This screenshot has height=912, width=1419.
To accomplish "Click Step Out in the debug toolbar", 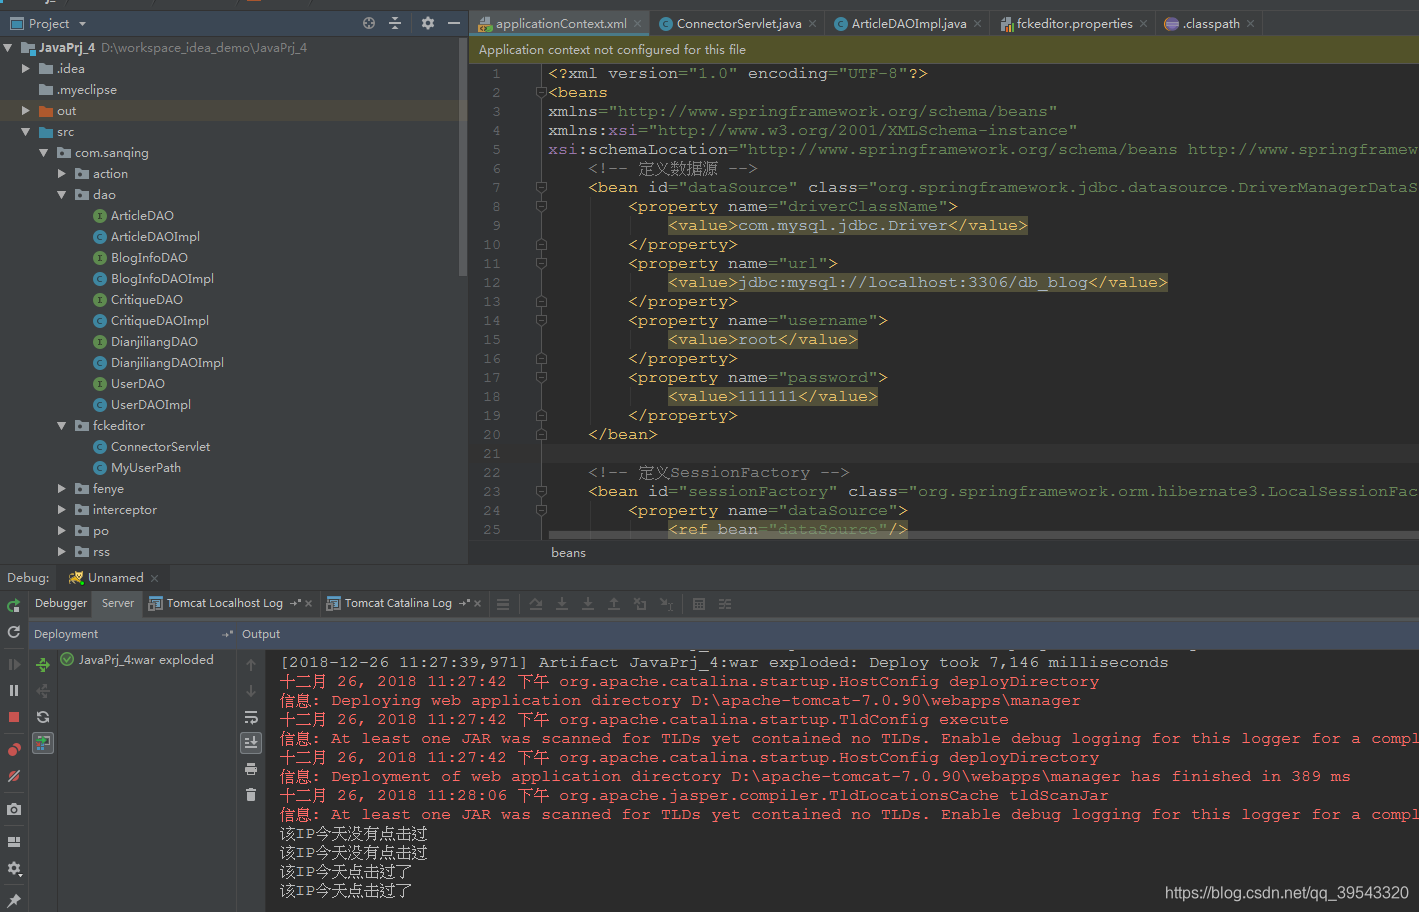I will [x=614, y=604].
